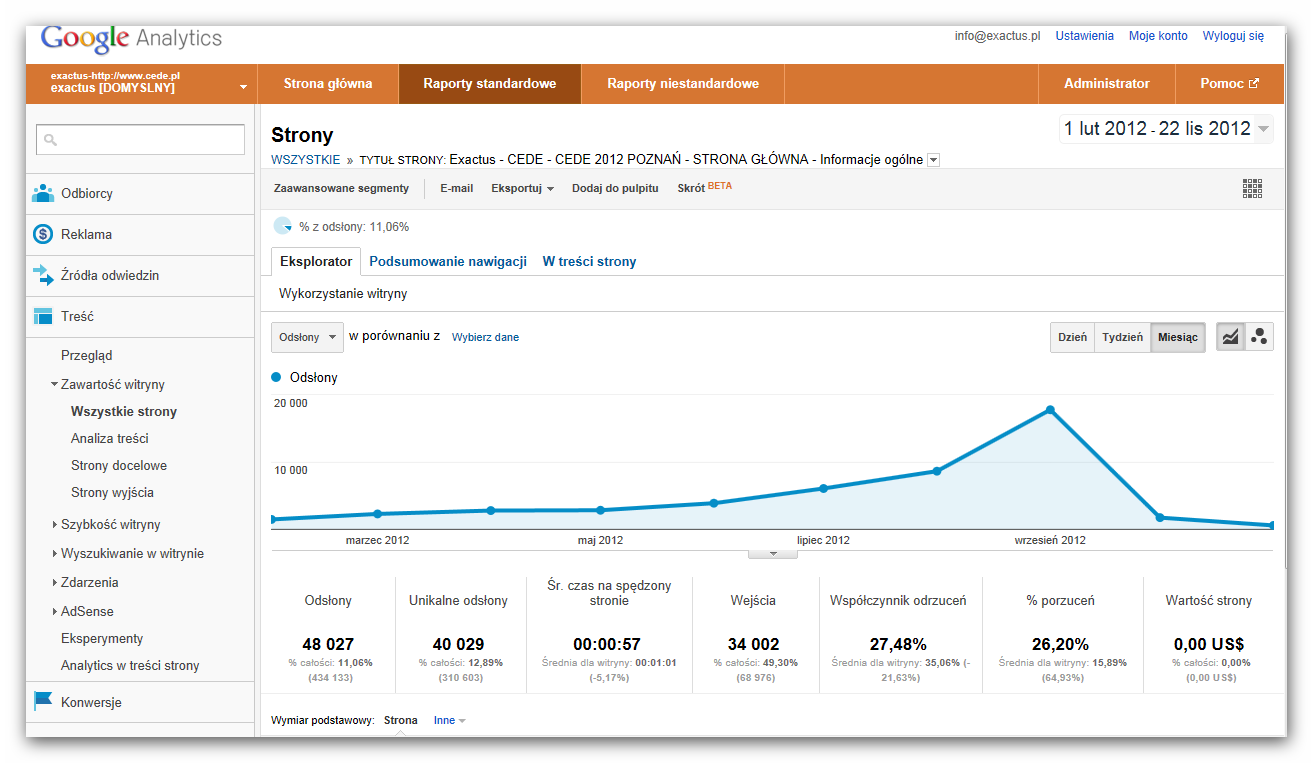Open the grid view icon in toolbar
Viewport: 1313px width, 763px height.
1252,188
